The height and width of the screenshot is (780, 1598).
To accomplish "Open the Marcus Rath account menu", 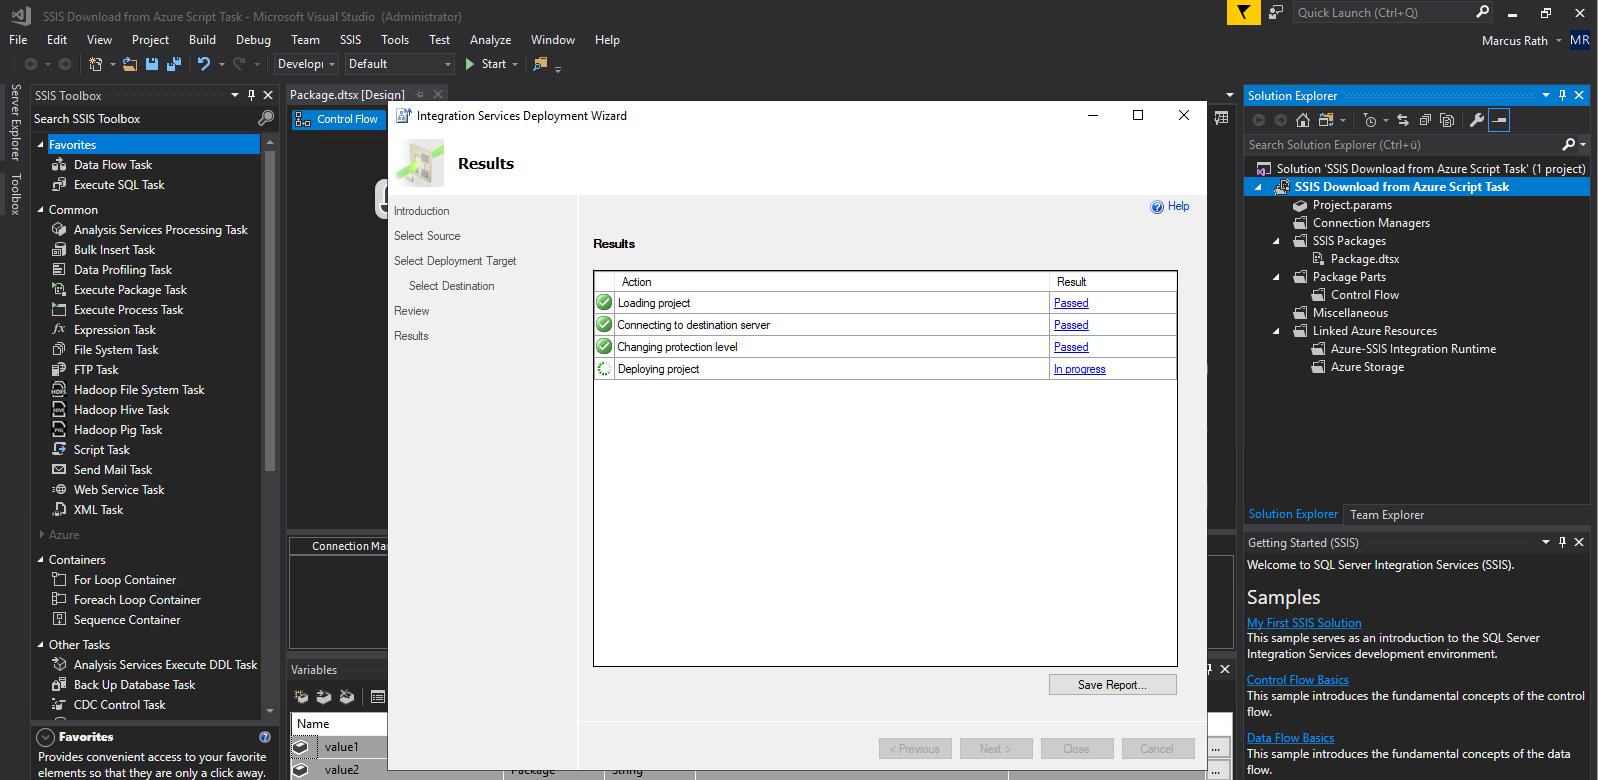I will pos(1521,41).
